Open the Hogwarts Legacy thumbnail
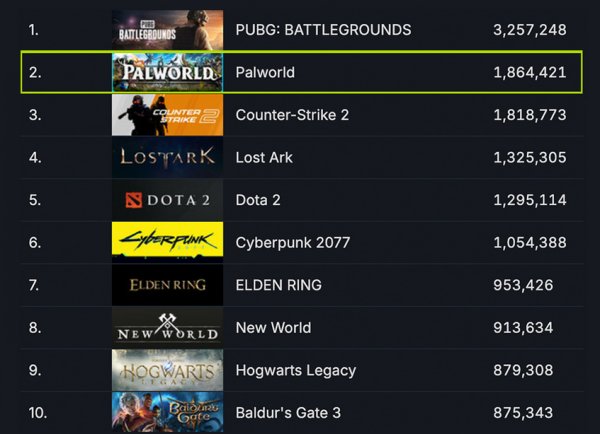Viewport: 600px width, 434px height. click(167, 370)
